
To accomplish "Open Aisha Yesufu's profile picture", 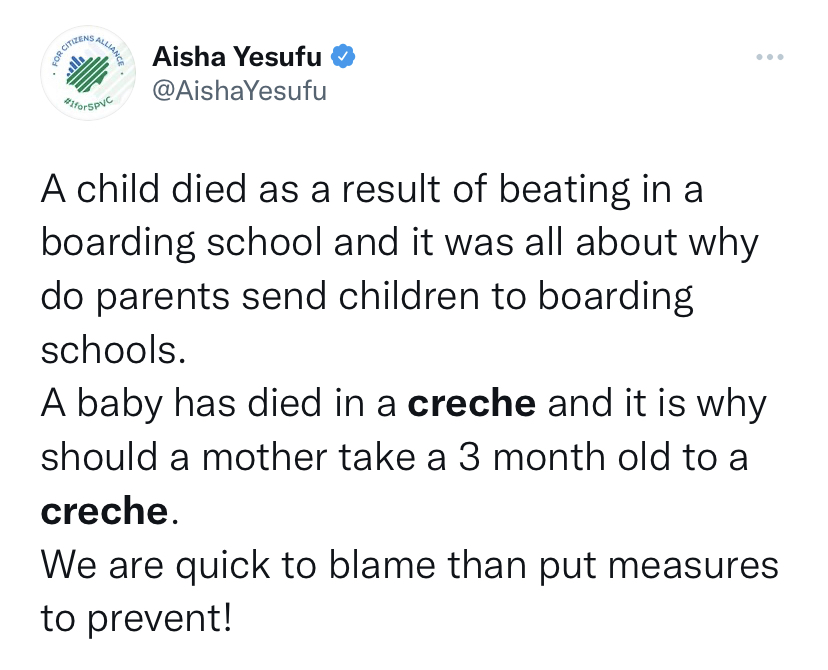I will pyautogui.click(x=82, y=77).
